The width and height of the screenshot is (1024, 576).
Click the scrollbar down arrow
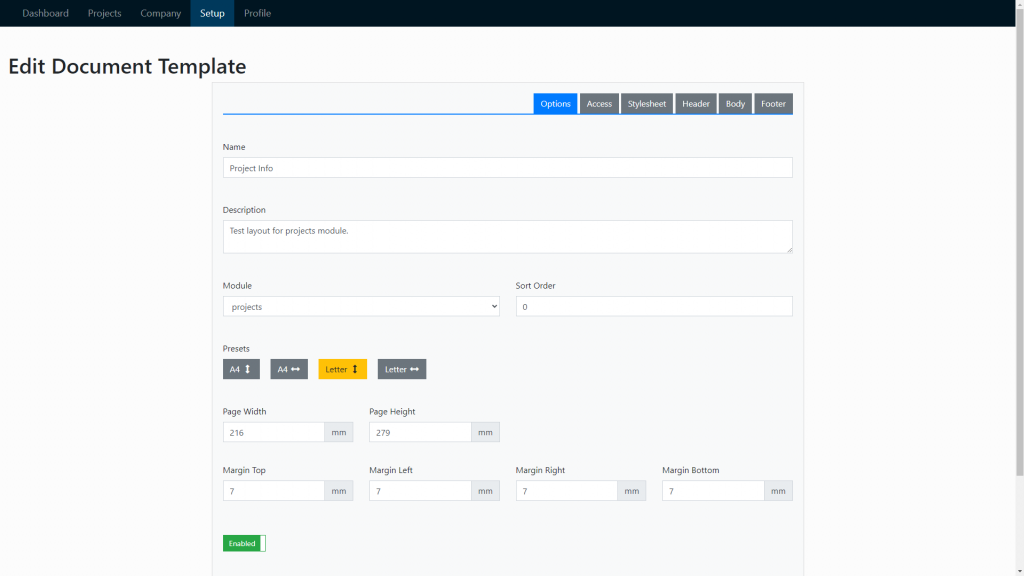point(1017,569)
